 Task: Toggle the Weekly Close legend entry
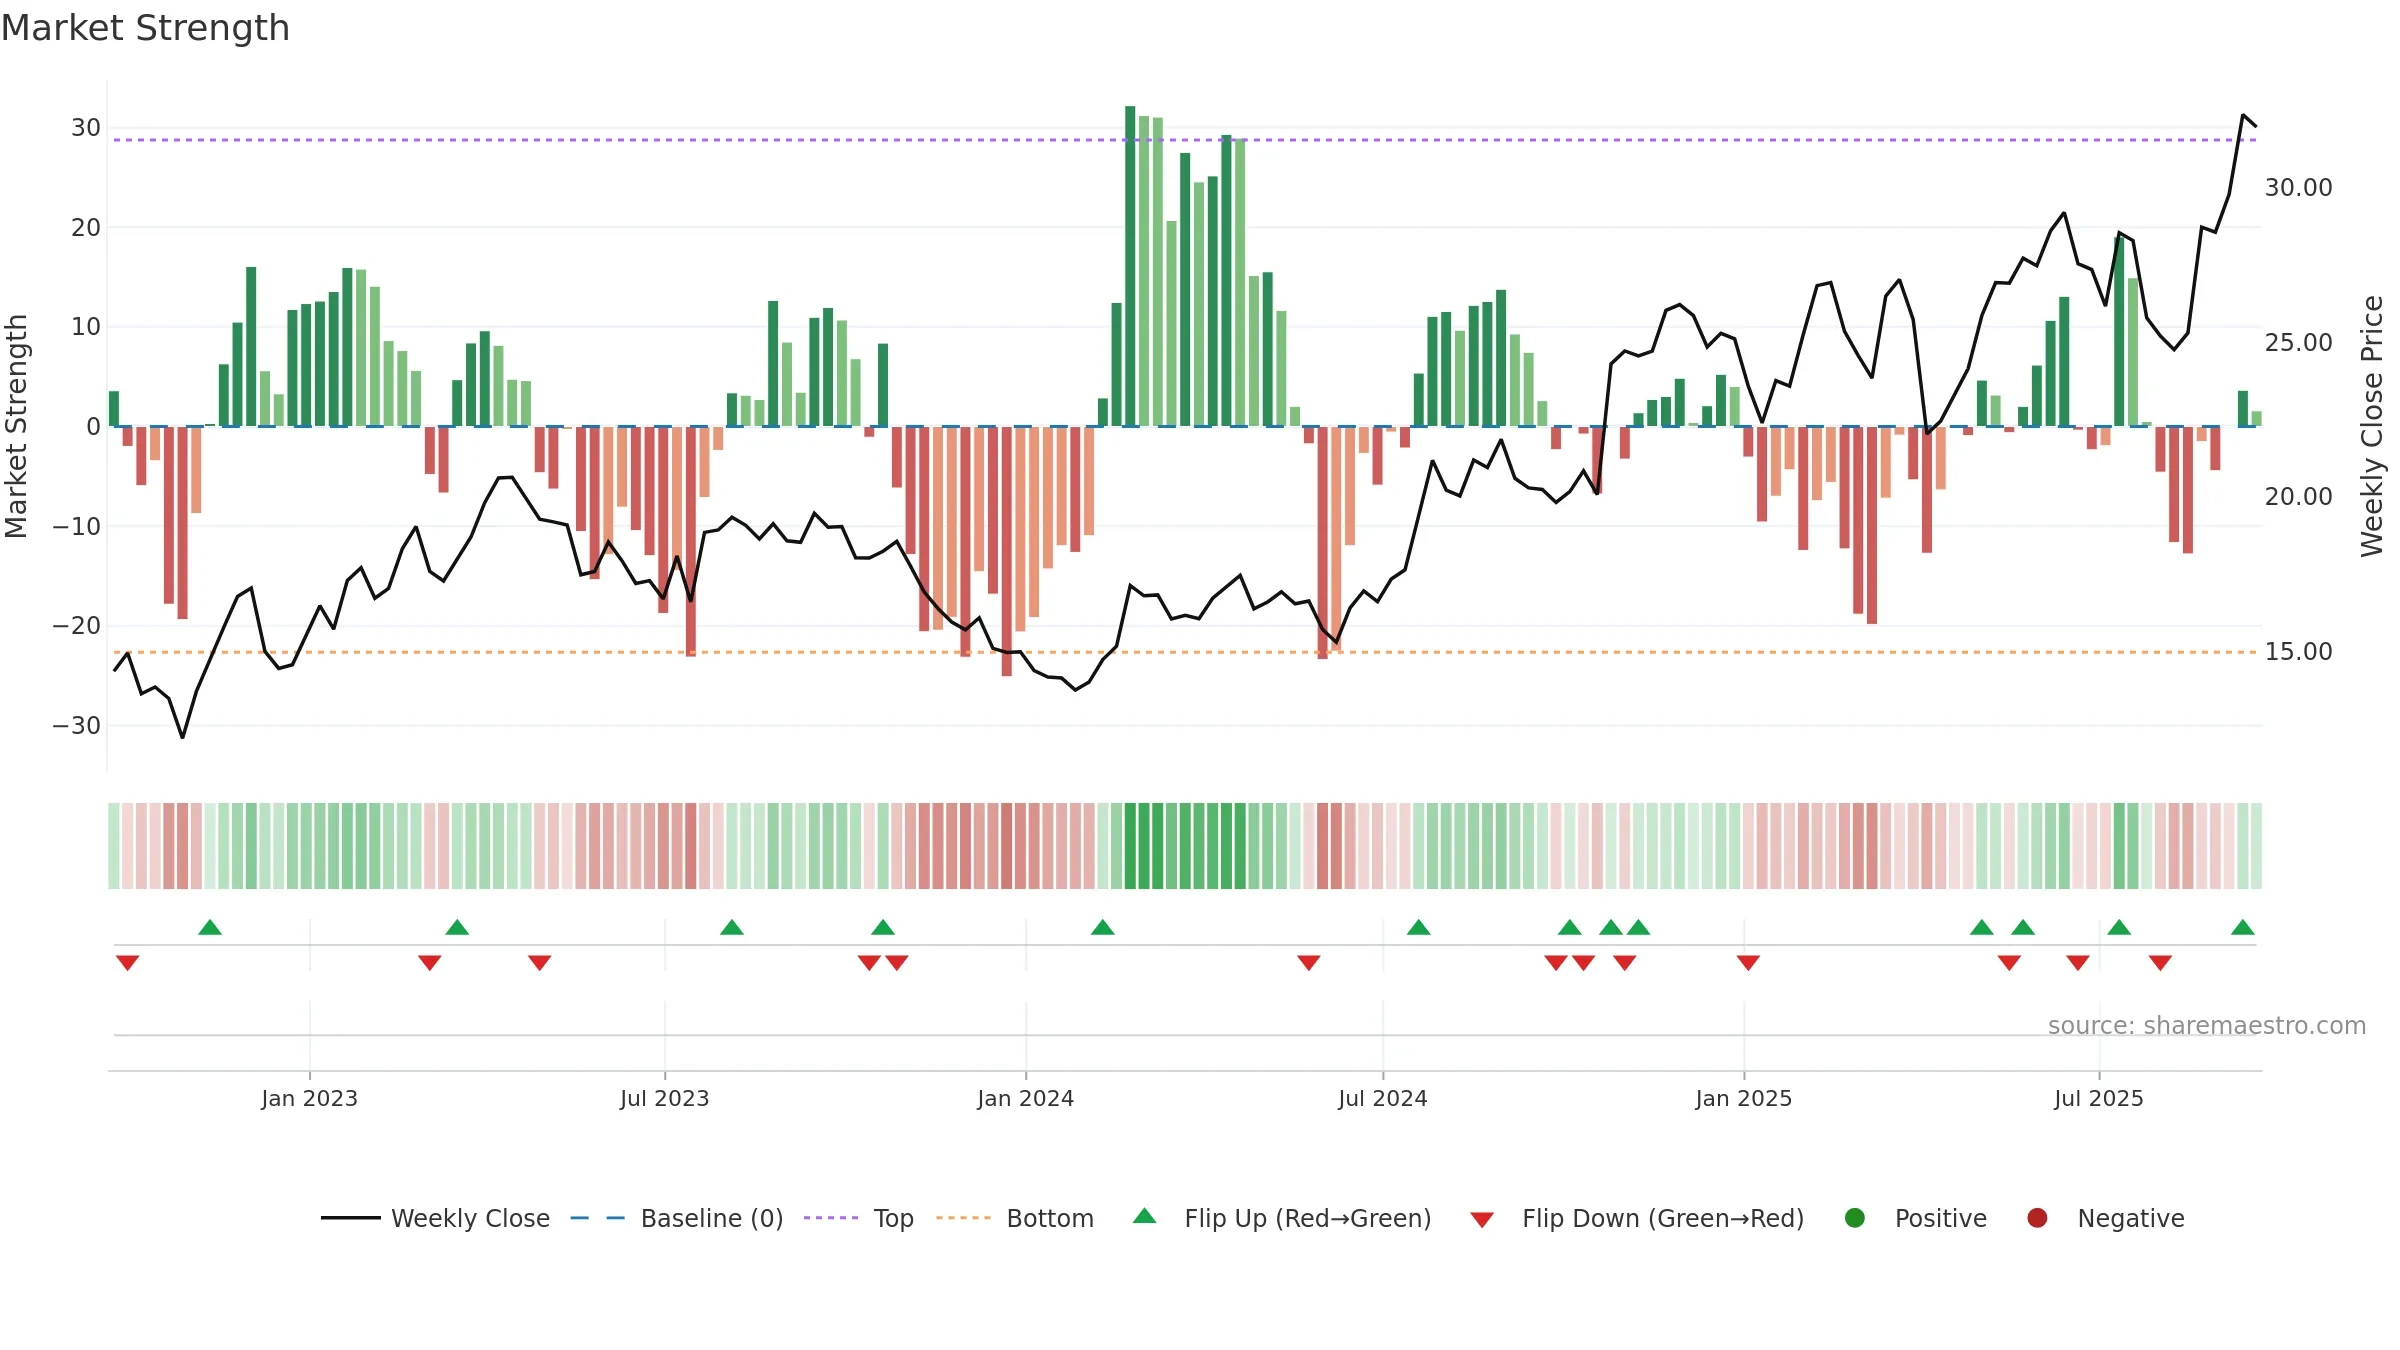435,1218
